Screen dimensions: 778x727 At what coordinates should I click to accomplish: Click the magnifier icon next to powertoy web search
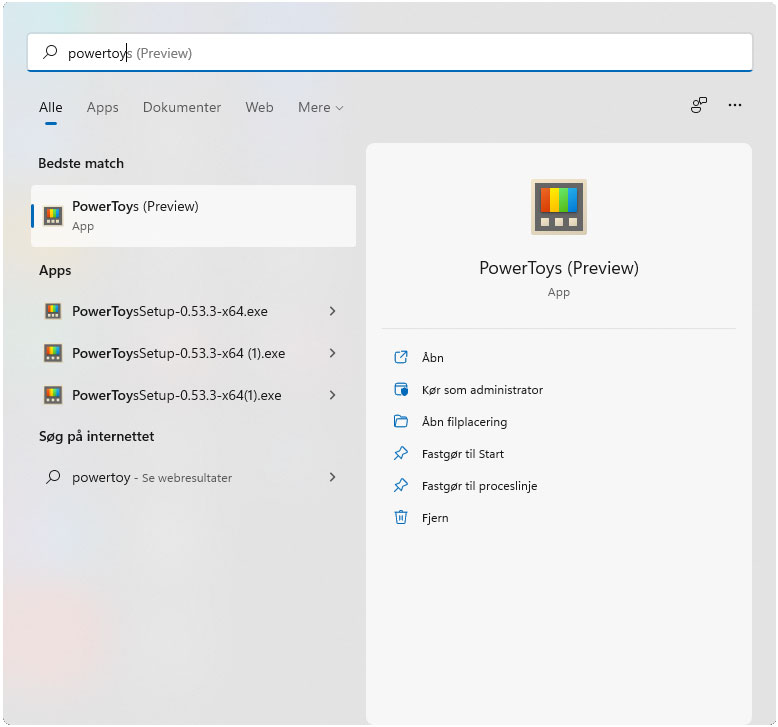(53, 477)
